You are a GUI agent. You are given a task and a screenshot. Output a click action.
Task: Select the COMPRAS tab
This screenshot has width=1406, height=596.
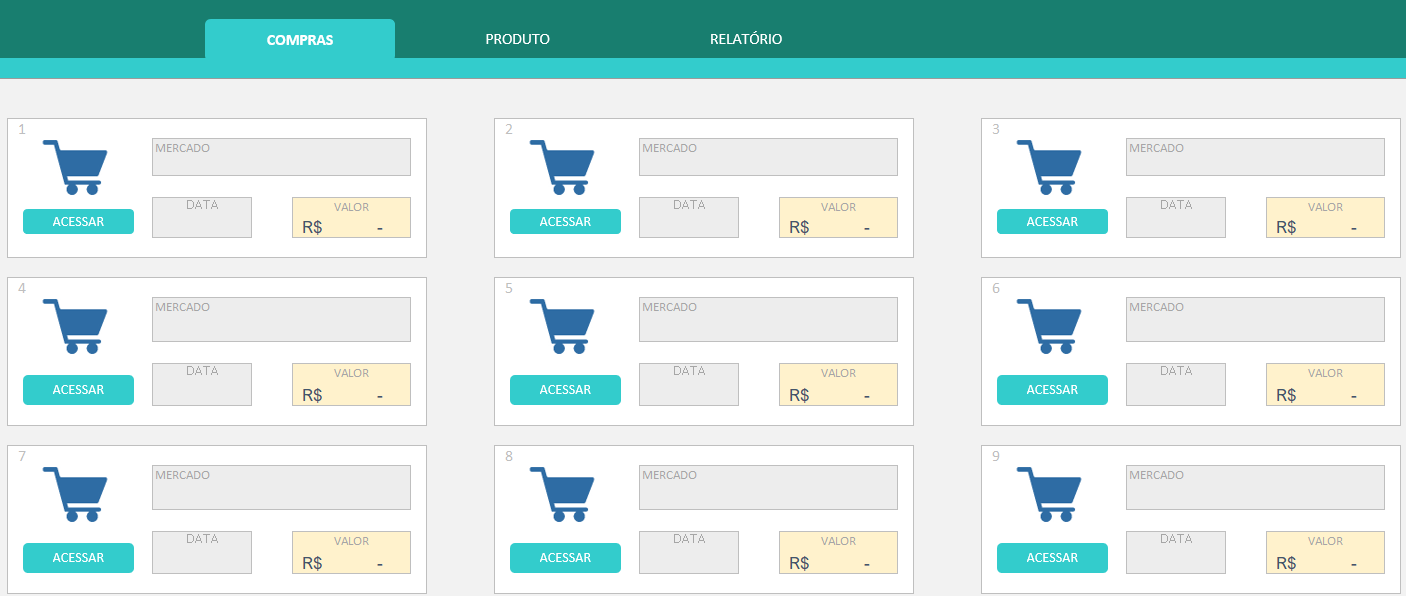pos(300,40)
